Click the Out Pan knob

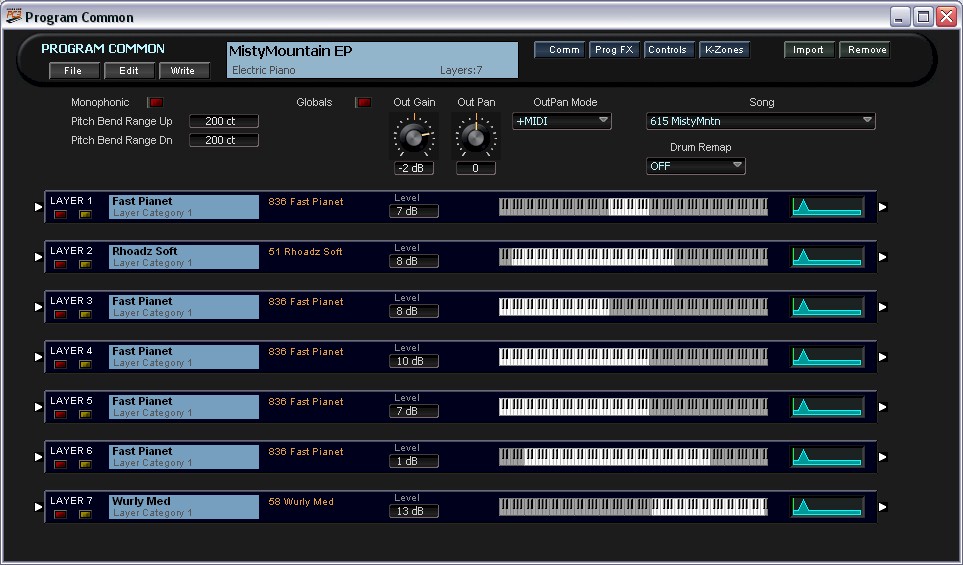tap(476, 136)
